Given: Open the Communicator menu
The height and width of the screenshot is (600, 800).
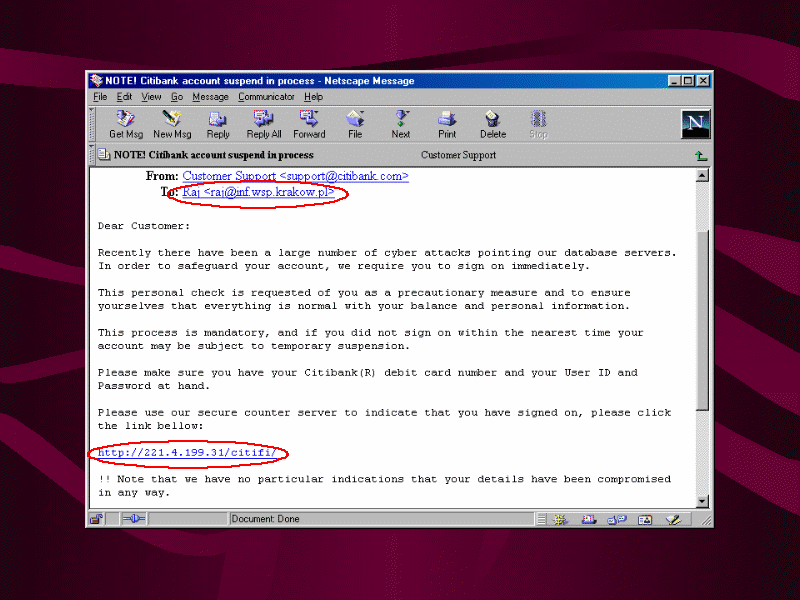Looking at the screenshot, I should (266, 97).
